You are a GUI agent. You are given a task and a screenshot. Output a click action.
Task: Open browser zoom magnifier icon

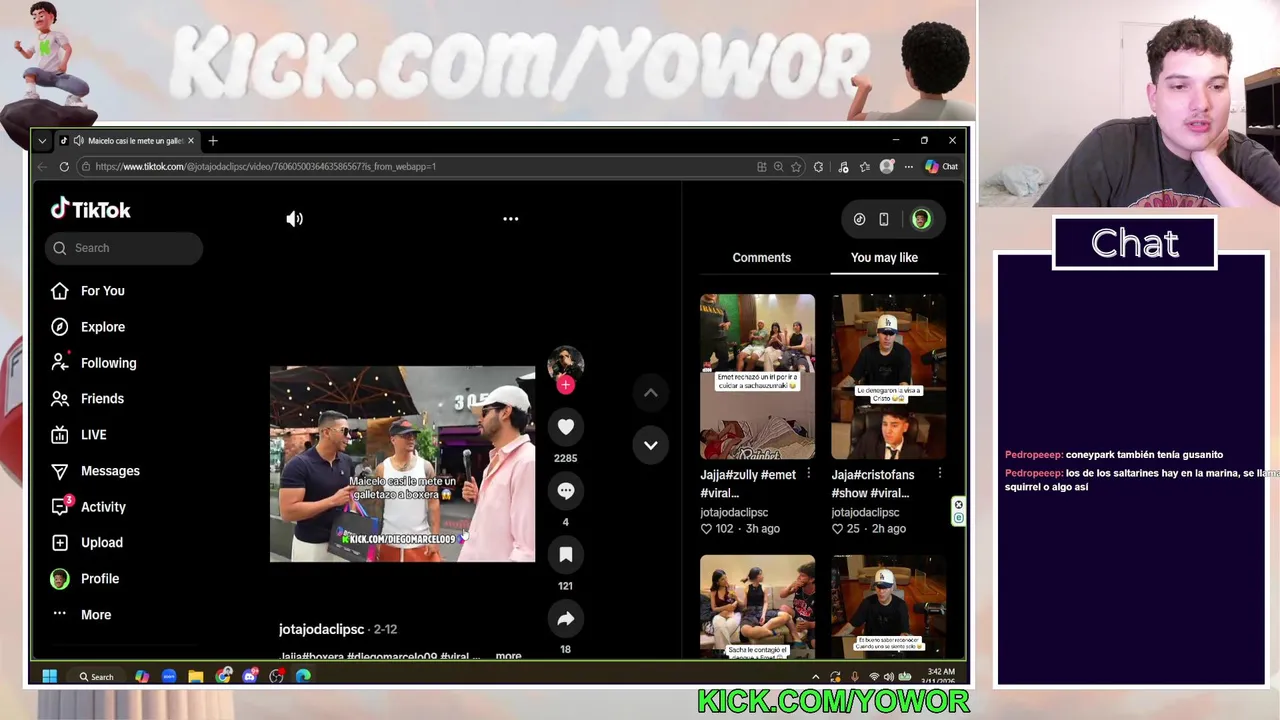[778, 167]
